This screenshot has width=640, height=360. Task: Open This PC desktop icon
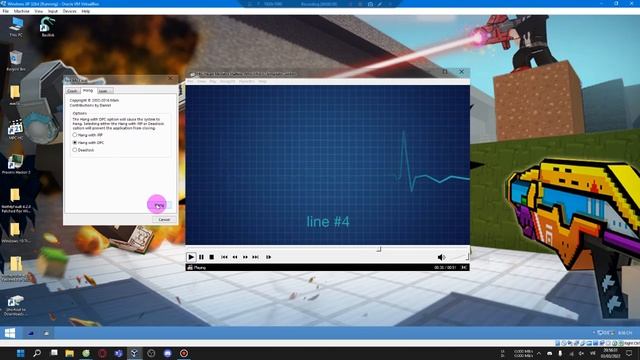pyautogui.click(x=16, y=27)
